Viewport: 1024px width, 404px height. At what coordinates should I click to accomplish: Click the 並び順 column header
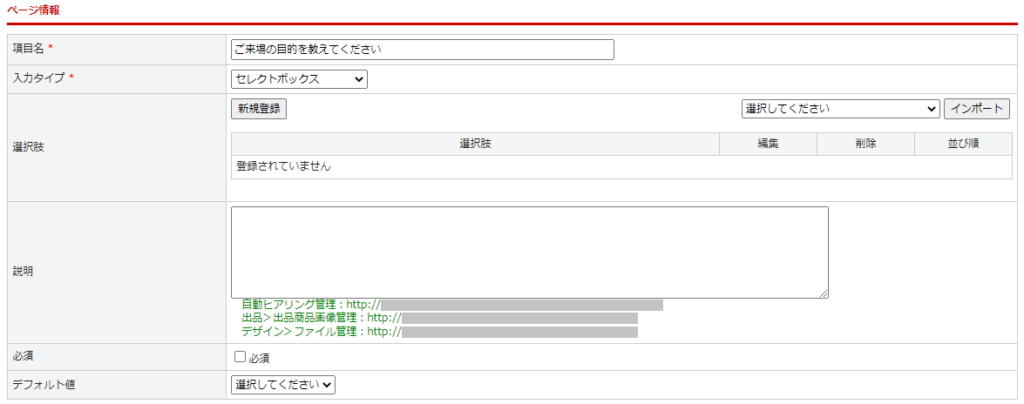coord(963,144)
